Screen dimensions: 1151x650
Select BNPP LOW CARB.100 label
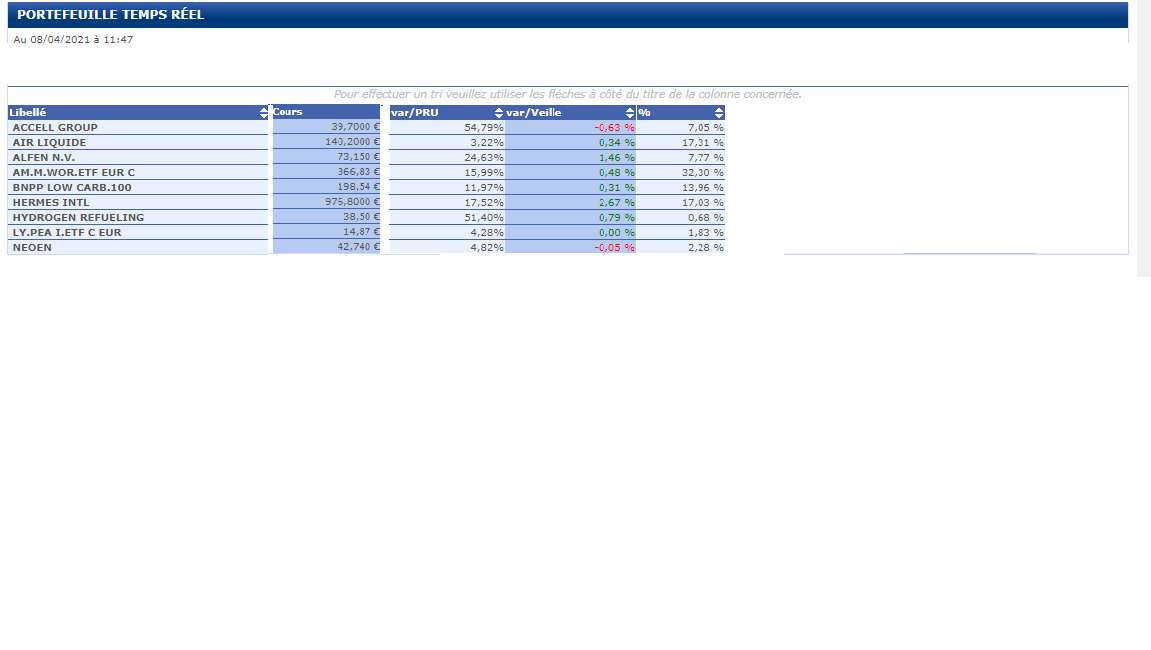tap(72, 187)
